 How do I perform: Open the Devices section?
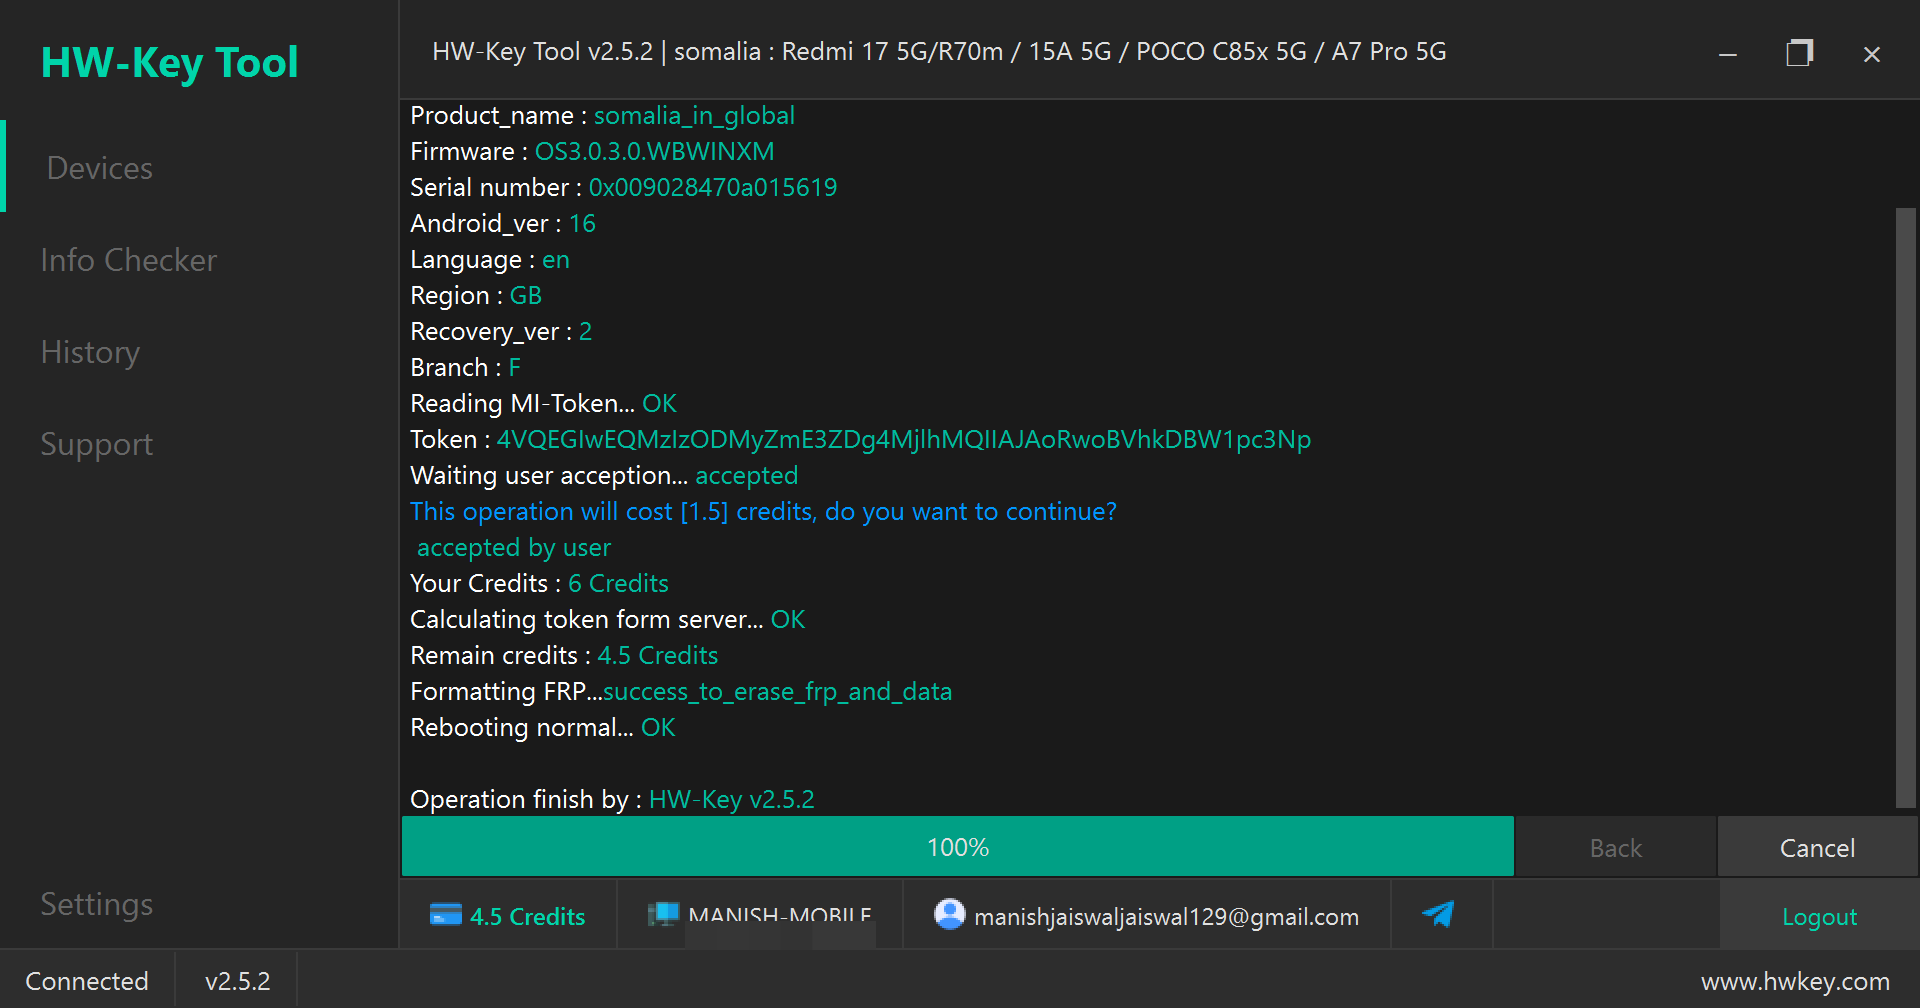[x=100, y=168]
